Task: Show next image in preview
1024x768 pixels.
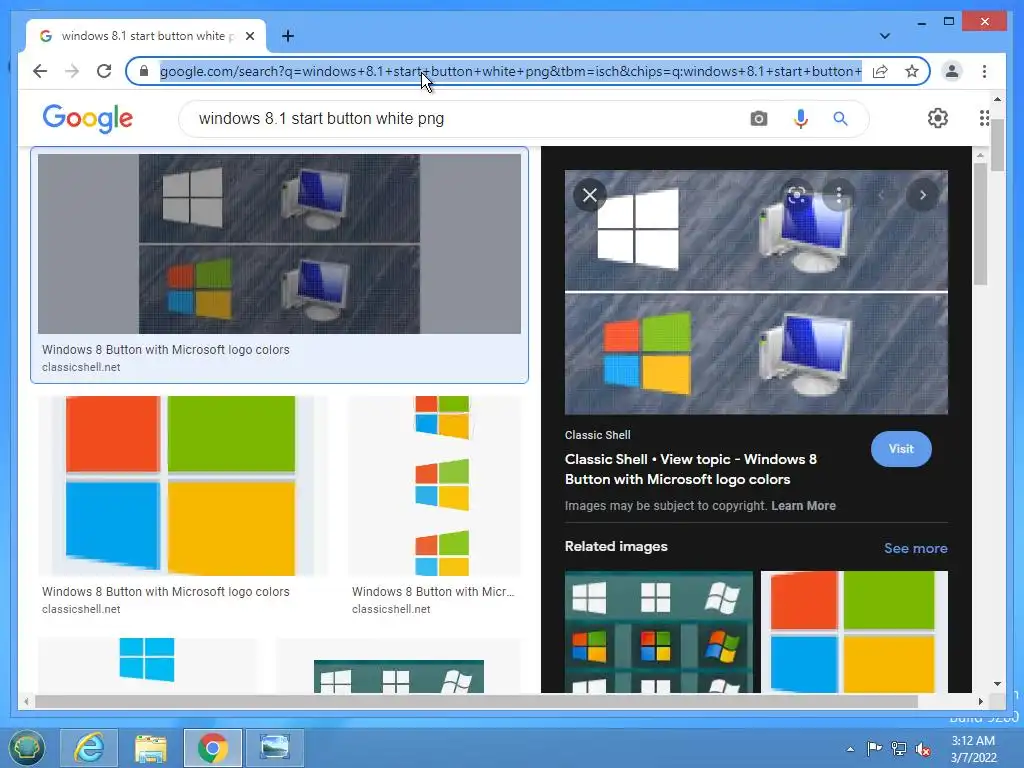Action: (922, 195)
